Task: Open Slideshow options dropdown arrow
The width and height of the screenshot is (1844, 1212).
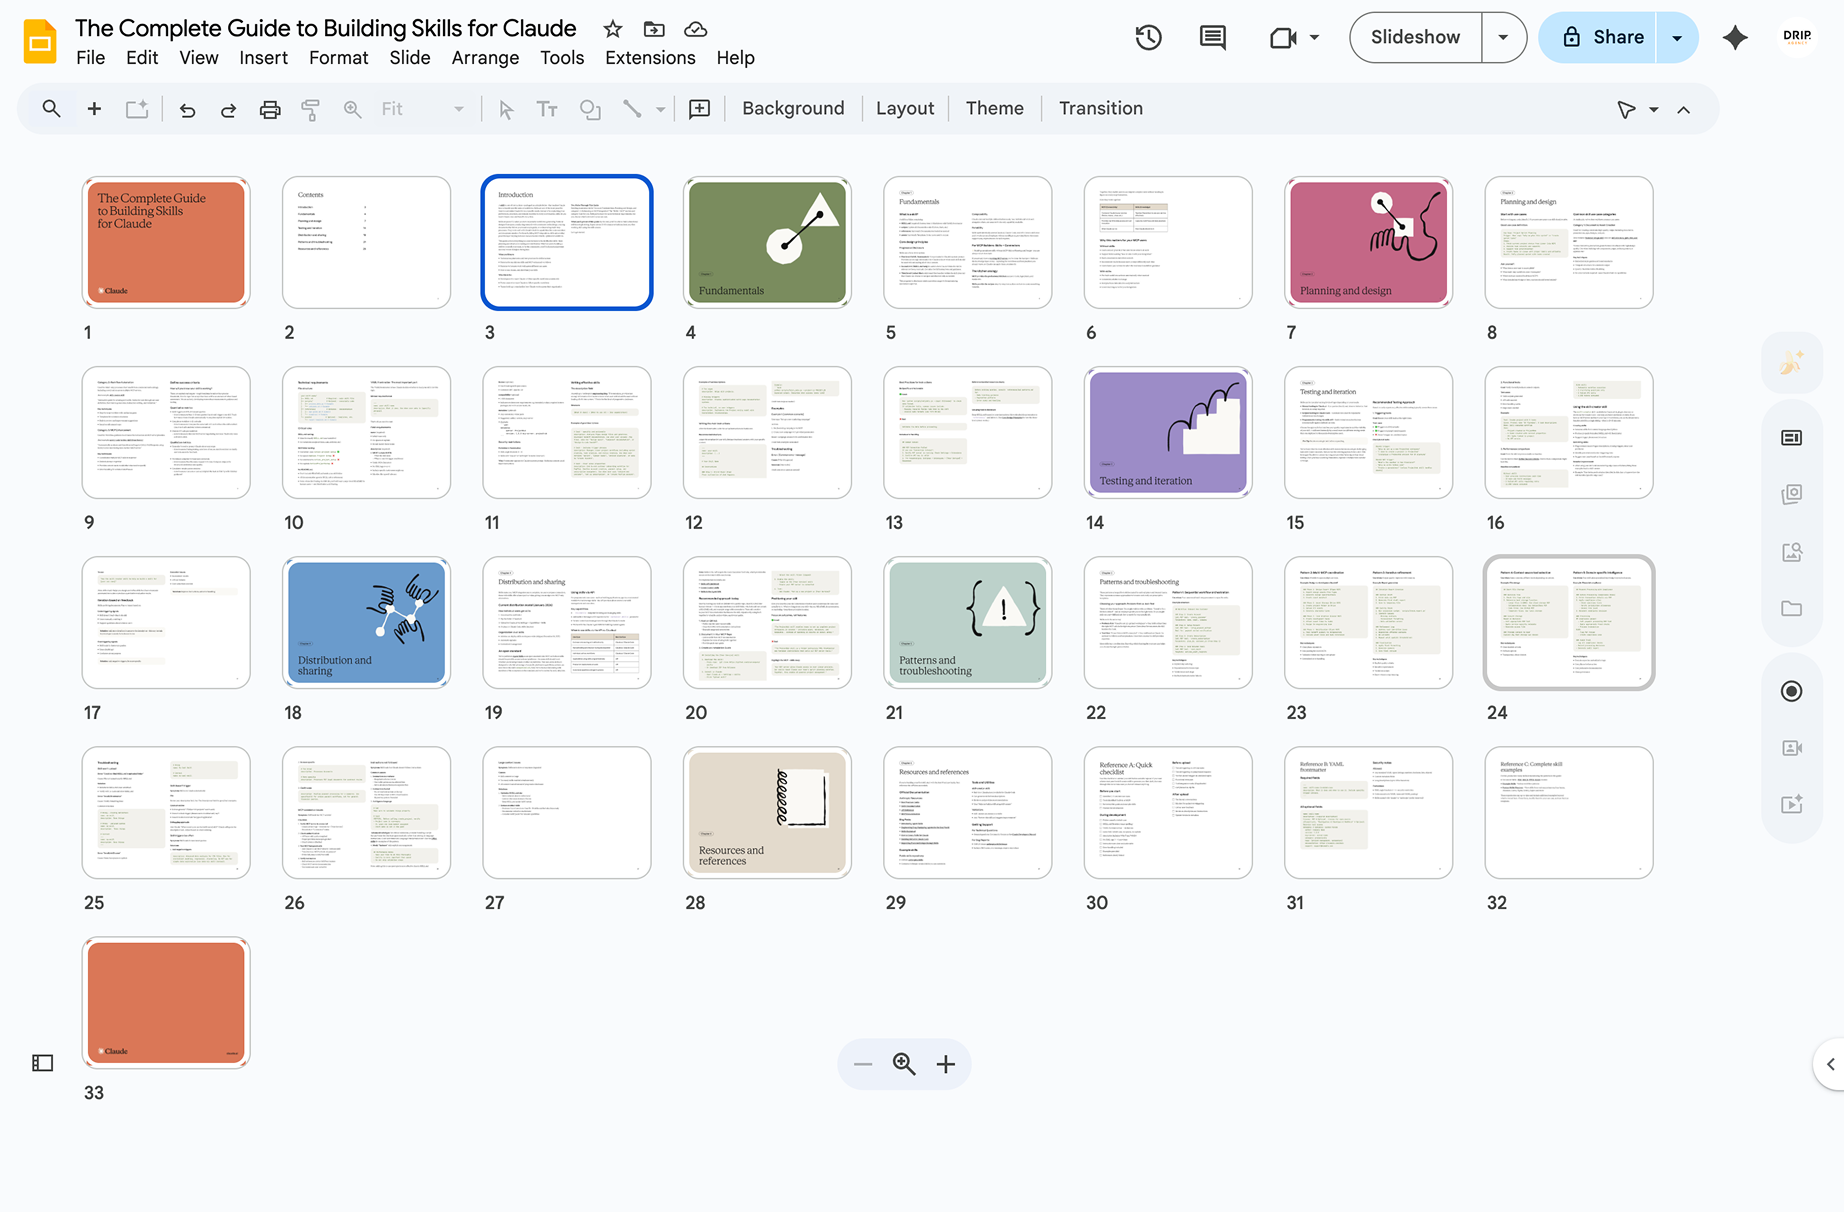Action: click(1503, 38)
